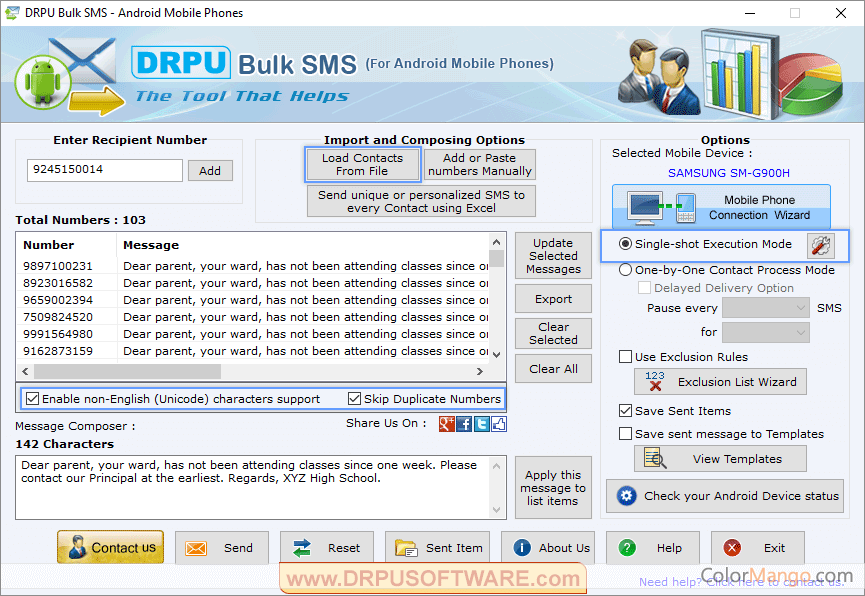Click composer scrollbar down arrow
The width and height of the screenshot is (865, 596).
click(x=496, y=509)
